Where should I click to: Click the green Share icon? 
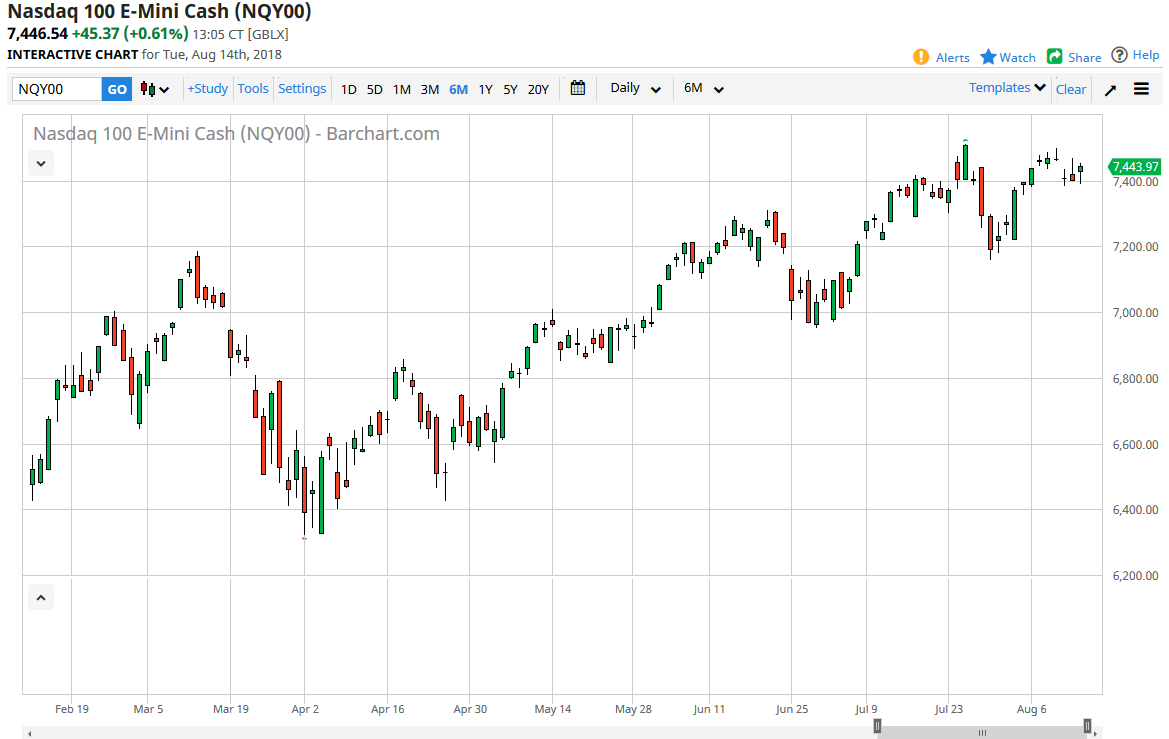point(1054,57)
